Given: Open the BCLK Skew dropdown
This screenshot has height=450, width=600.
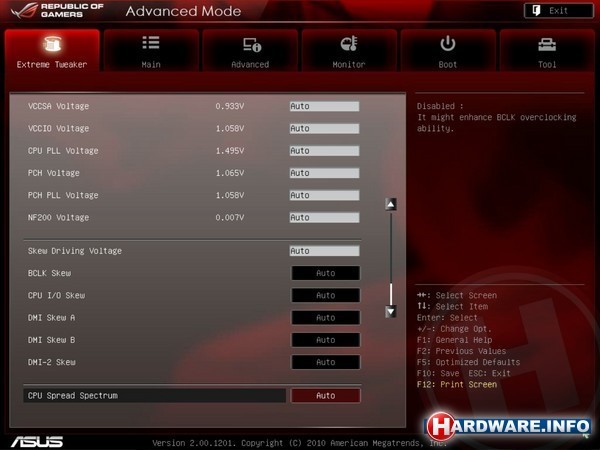Looking at the screenshot, I should [x=325, y=273].
